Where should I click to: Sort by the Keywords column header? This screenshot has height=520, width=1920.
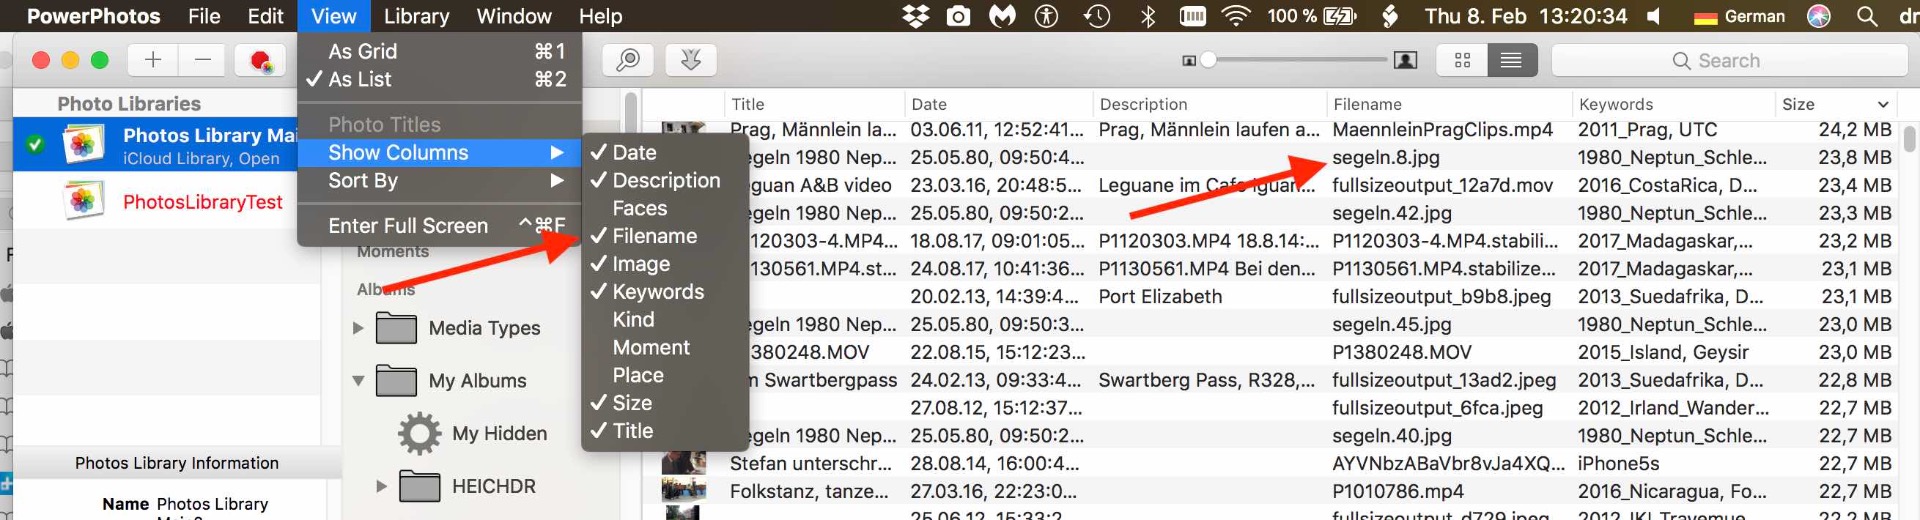pos(1673,104)
